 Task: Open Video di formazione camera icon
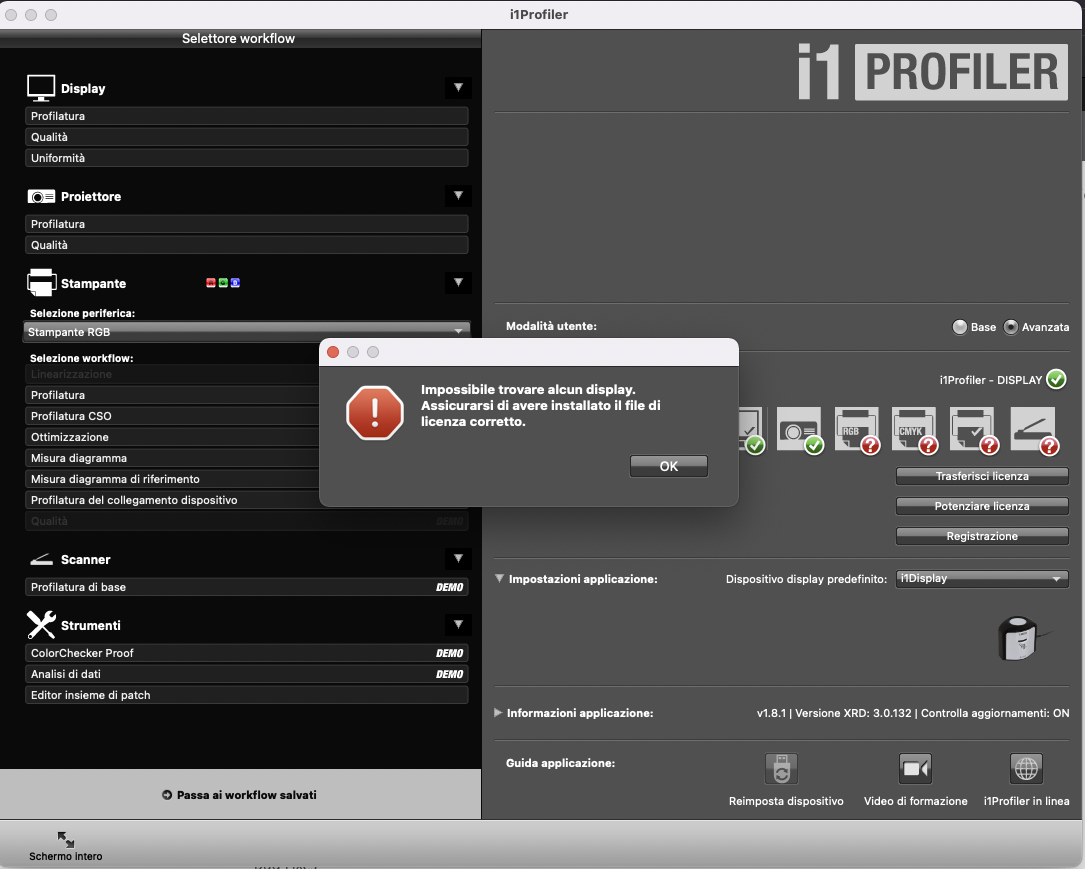tap(915, 768)
